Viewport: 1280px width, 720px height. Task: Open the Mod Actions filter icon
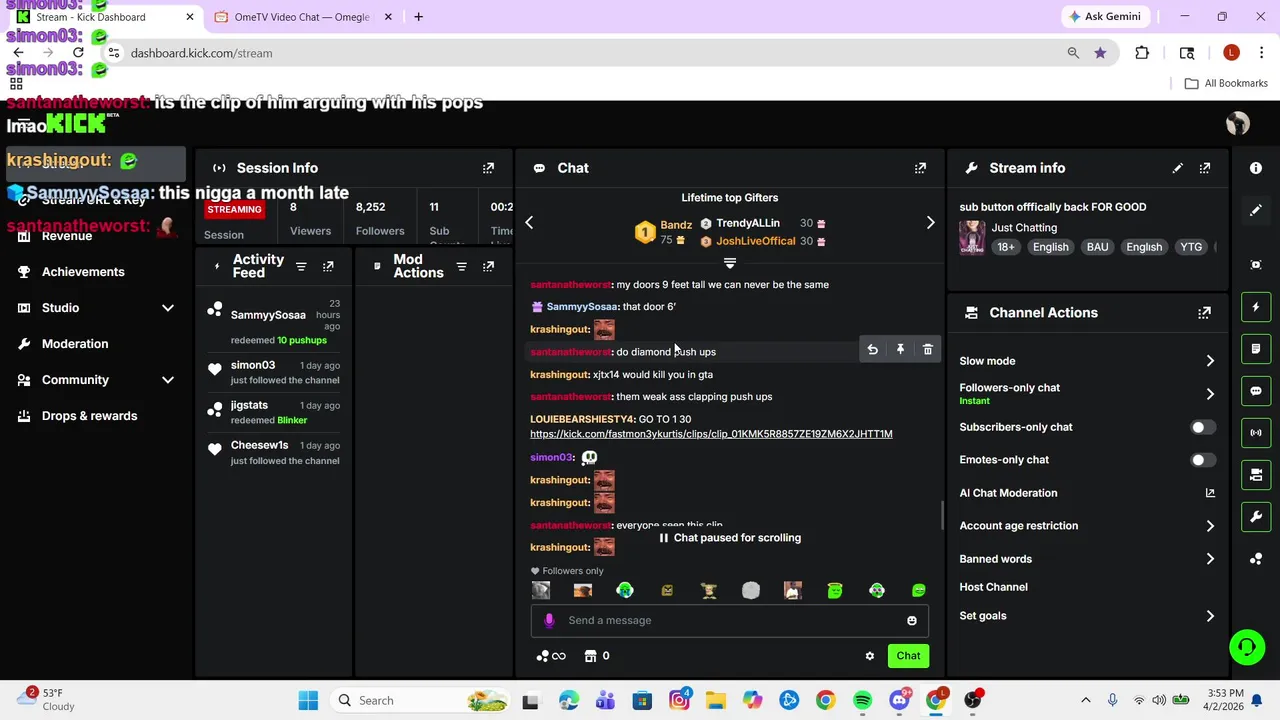point(461,266)
